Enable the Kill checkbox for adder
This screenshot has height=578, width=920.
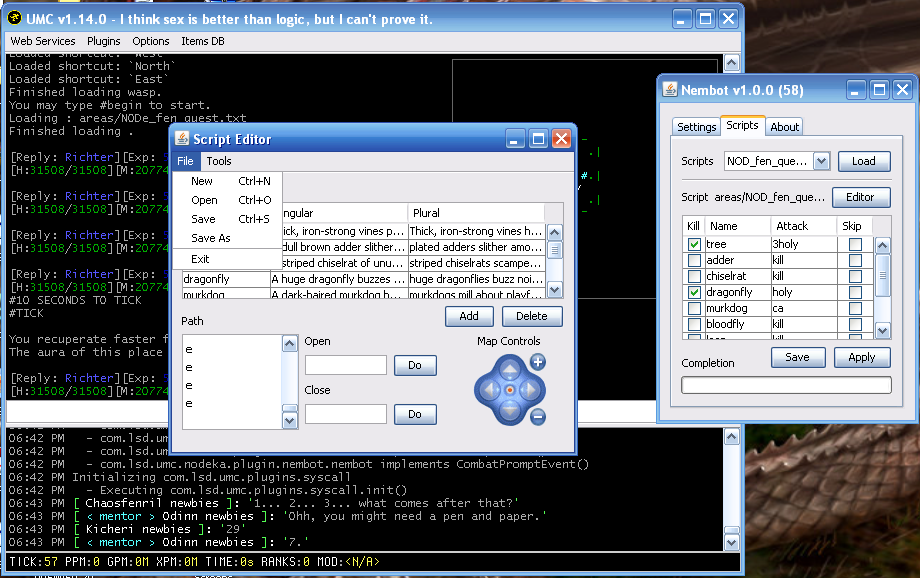pyautogui.click(x=694, y=260)
